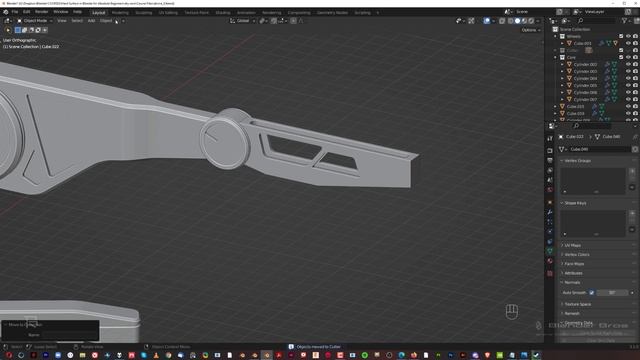This screenshot has height=360, width=640.
Task: Expand Cylinder.004 in the outliner
Action: pyautogui.click(x=562, y=78)
